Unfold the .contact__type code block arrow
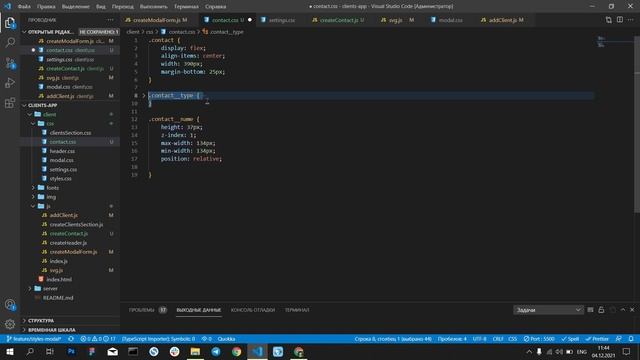This screenshot has width=640, height=360. pos(144,96)
